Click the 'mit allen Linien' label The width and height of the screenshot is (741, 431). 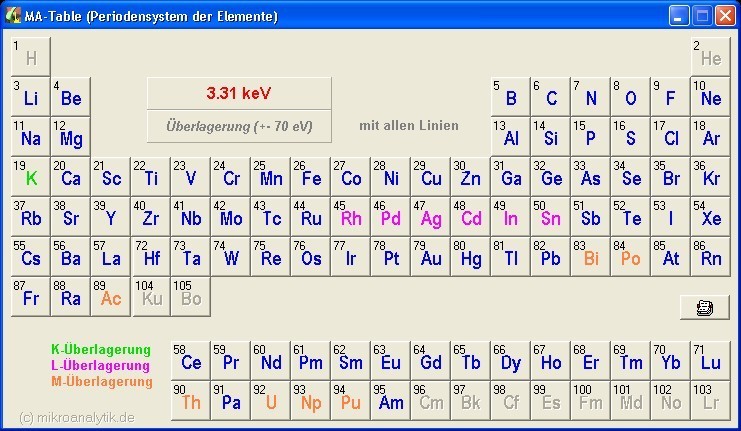409,126
